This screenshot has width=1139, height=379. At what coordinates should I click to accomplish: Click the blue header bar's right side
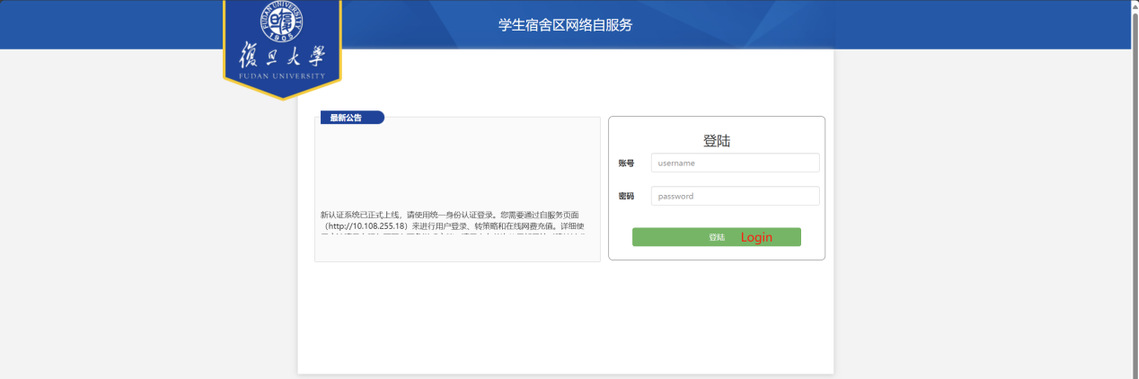(981, 25)
